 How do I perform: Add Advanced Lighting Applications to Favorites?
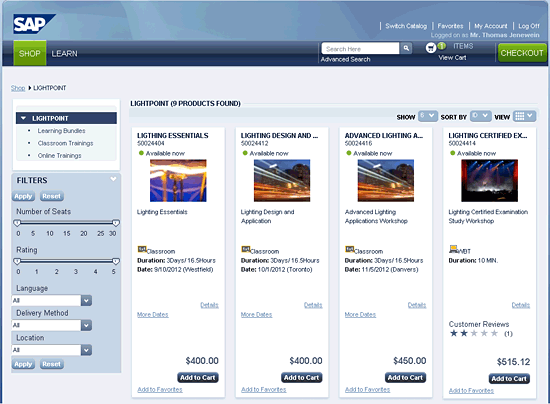368,389
